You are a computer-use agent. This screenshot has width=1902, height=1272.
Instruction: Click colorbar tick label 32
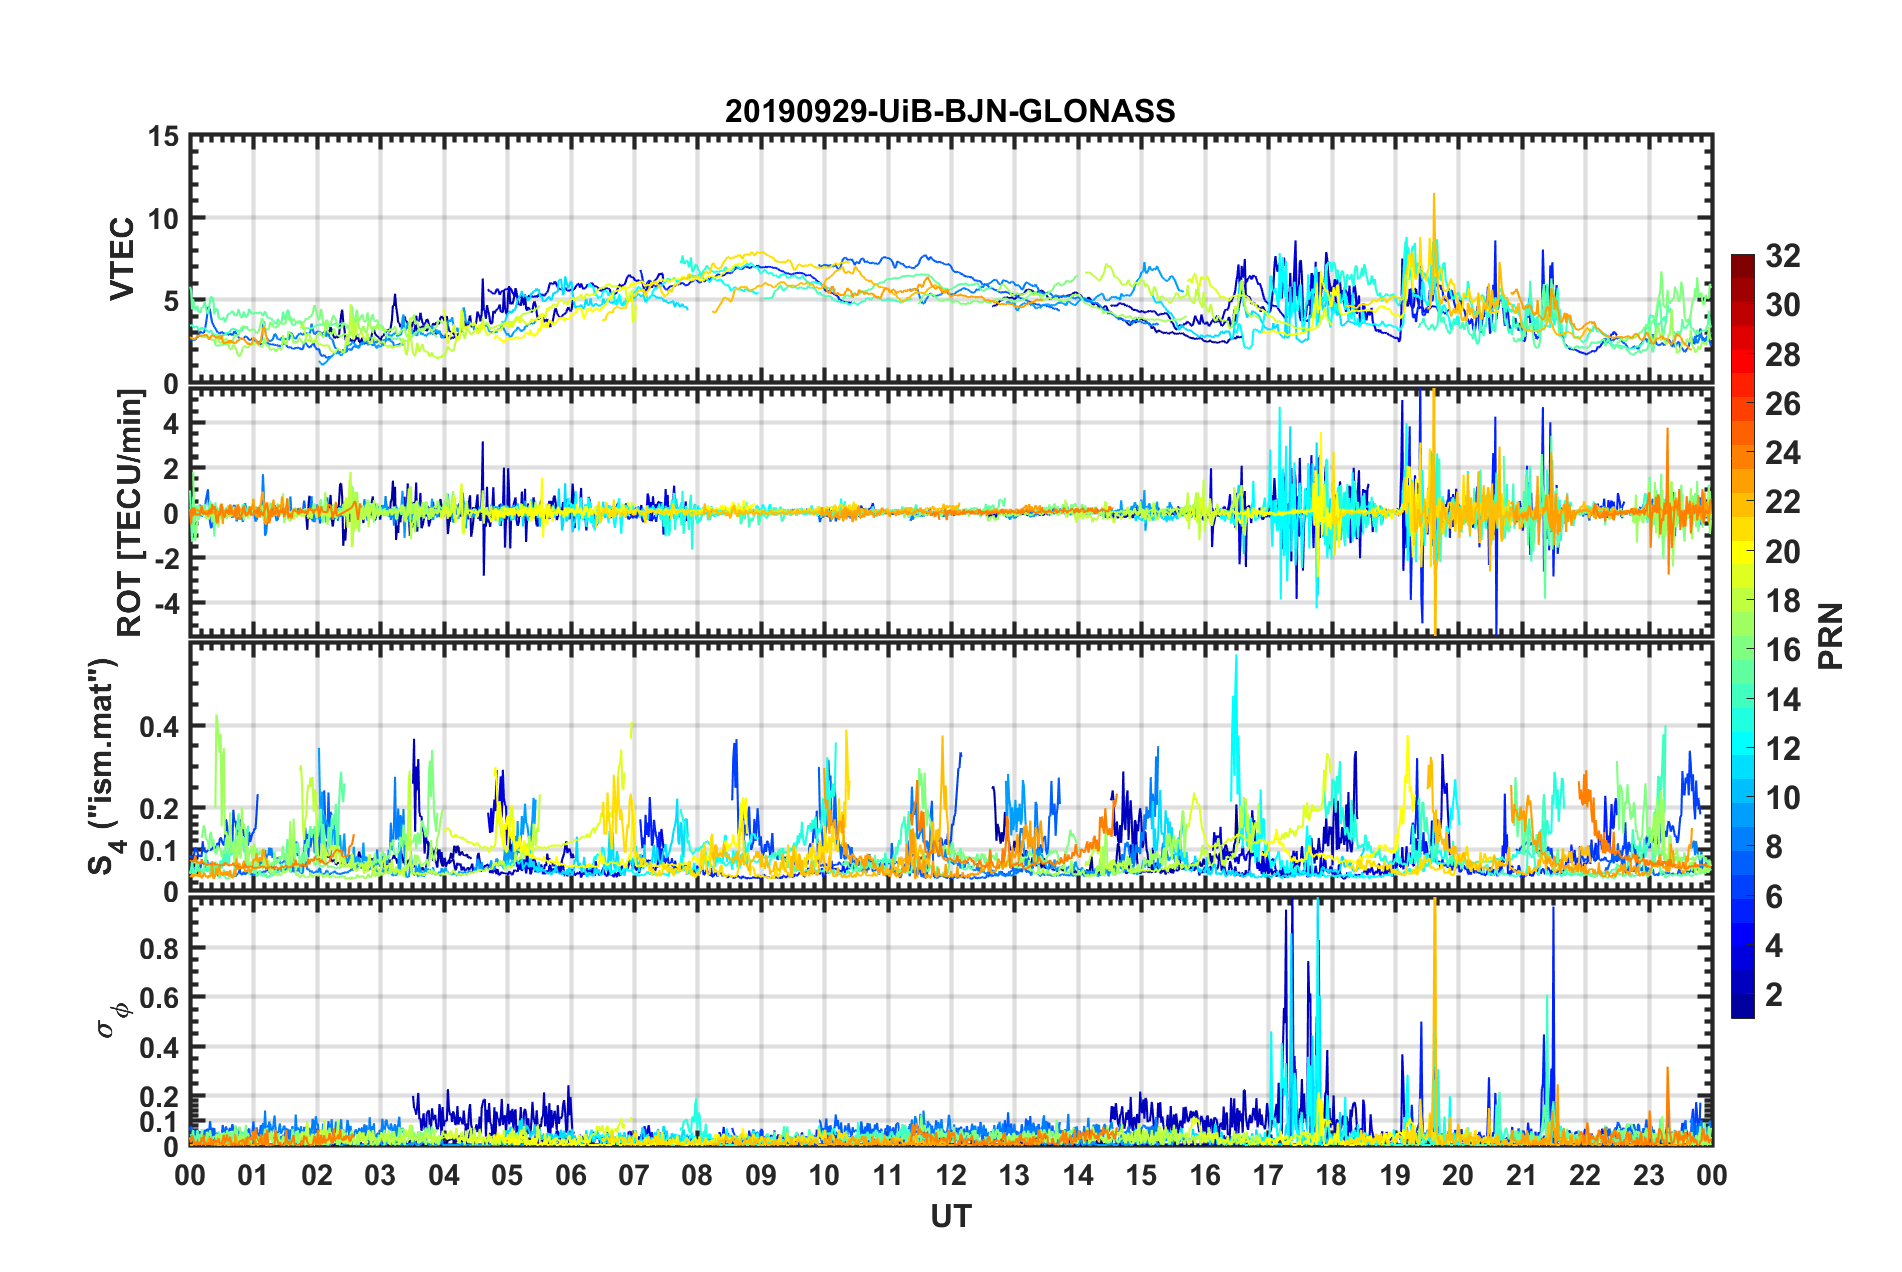point(1783,256)
